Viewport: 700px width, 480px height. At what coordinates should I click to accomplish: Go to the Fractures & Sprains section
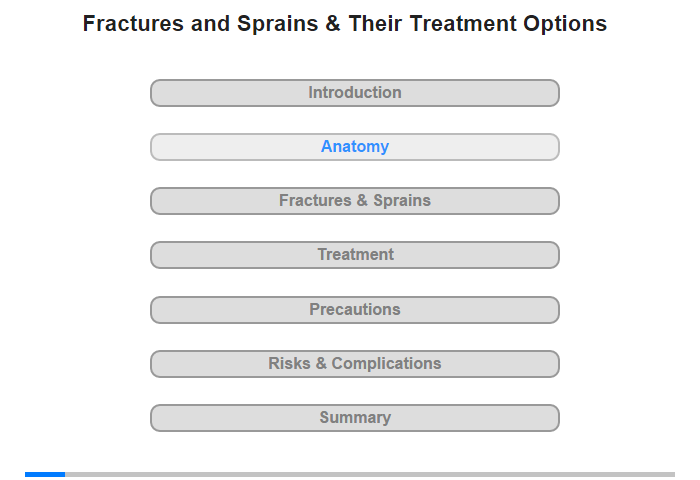pyautogui.click(x=354, y=201)
